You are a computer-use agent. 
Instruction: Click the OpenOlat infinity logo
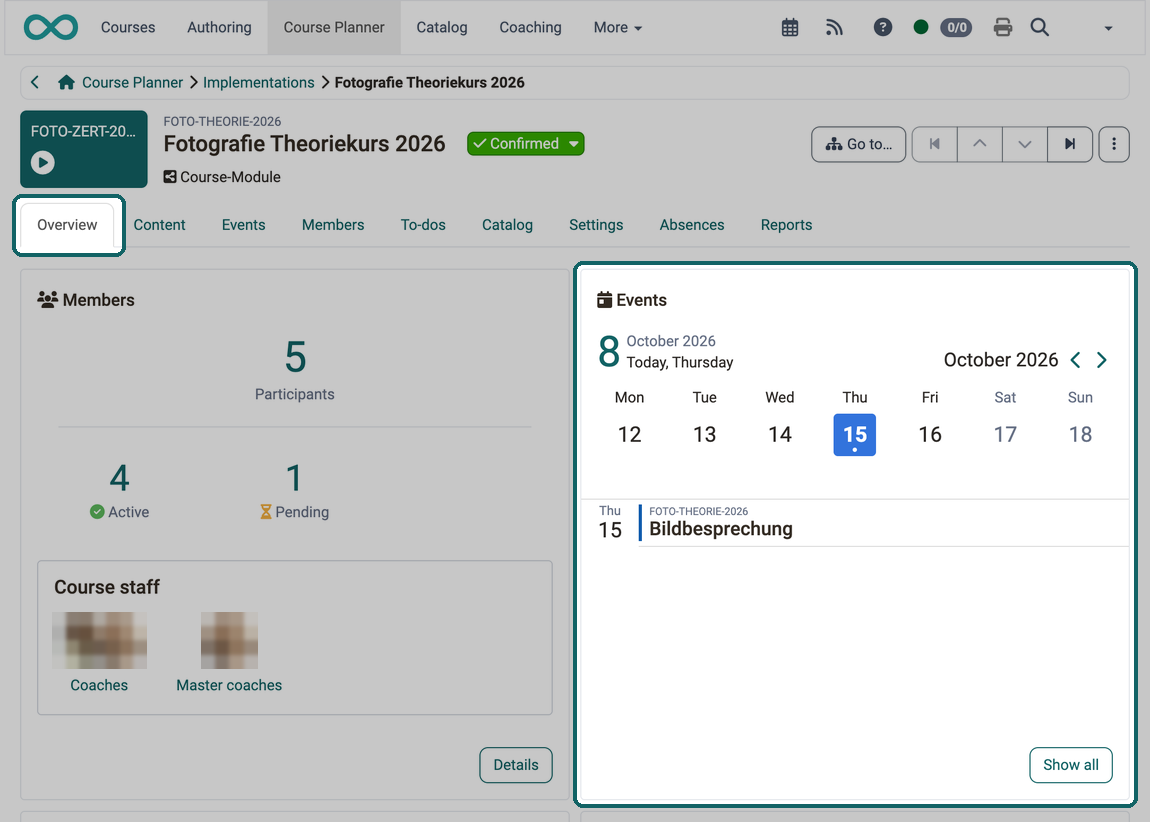coord(51,27)
